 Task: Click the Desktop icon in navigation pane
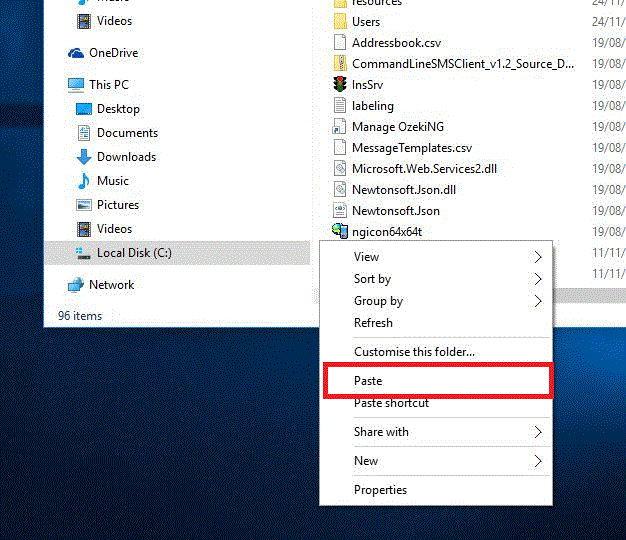click(84, 109)
